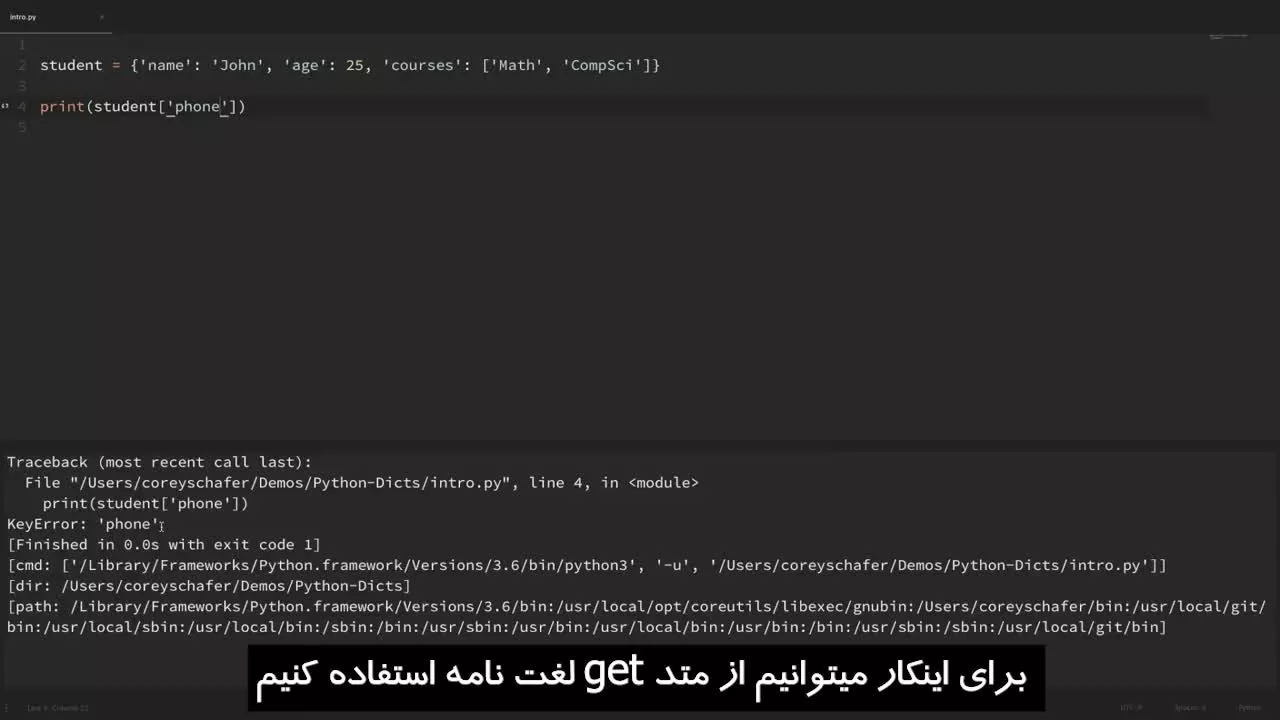Click the print keyword in editor line 4
The width and height of the screenshot is (1280, 720).
click(x=62, y=106)
